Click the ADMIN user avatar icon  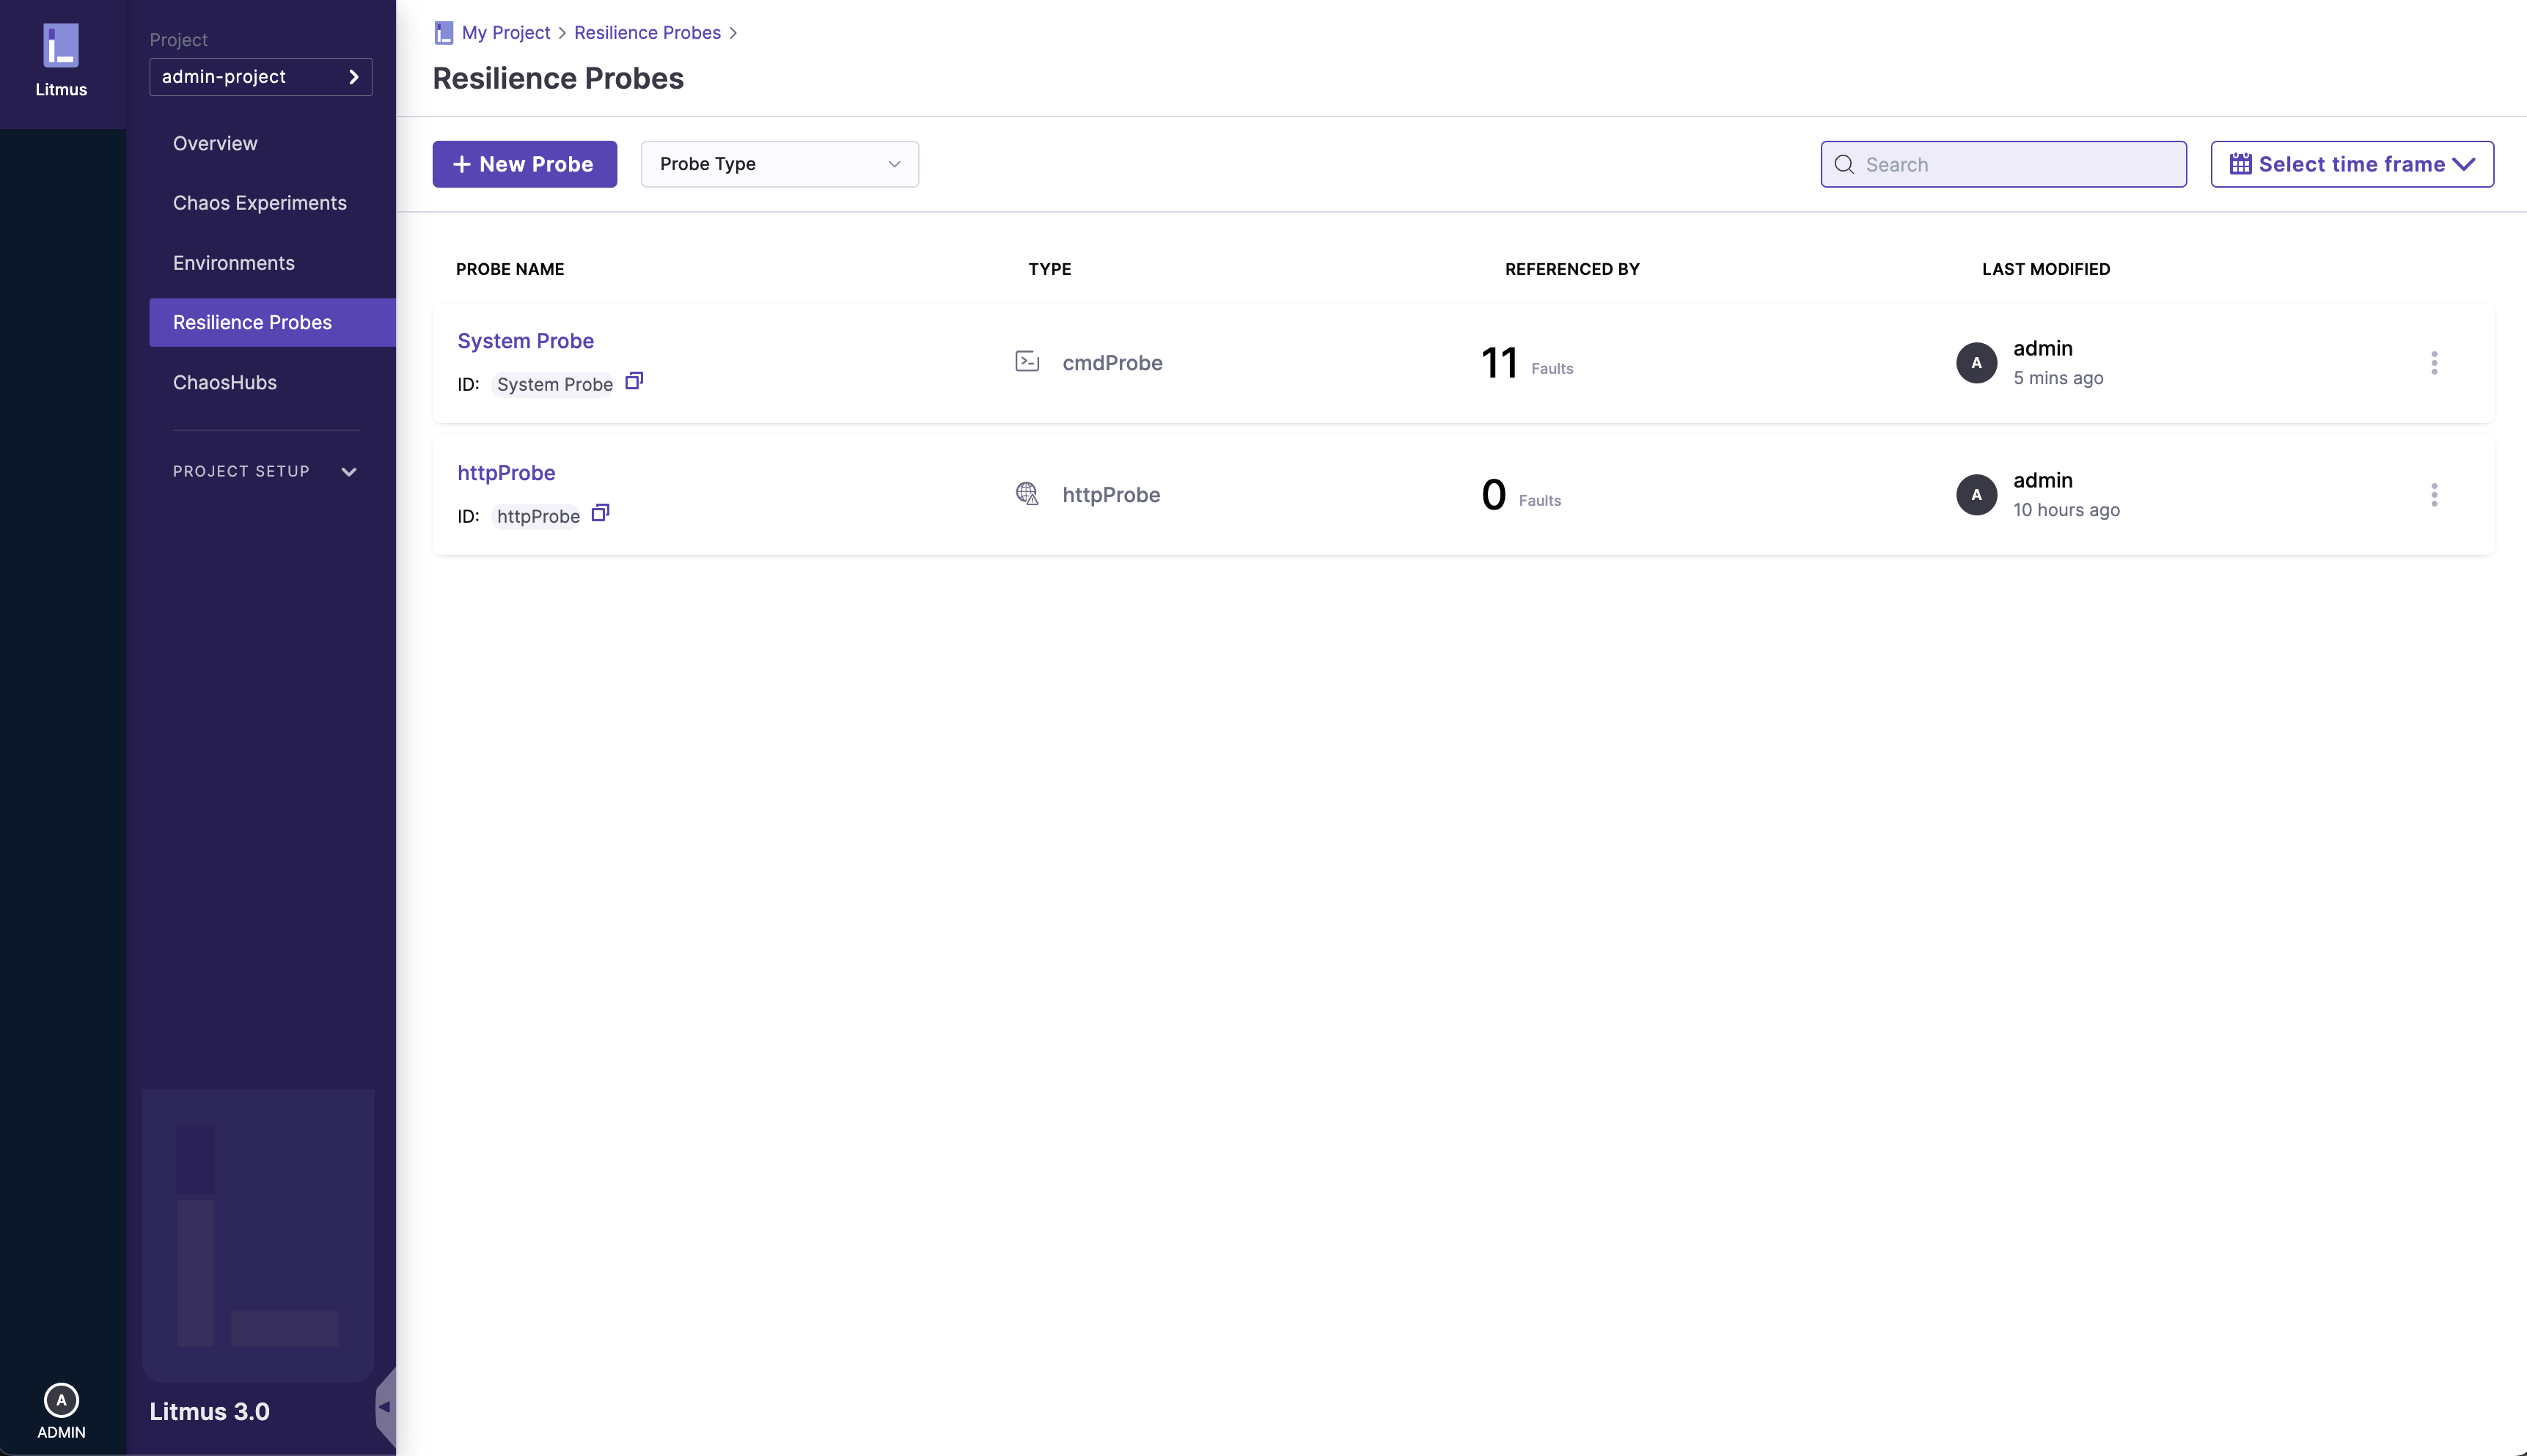tap(61, 1399)
